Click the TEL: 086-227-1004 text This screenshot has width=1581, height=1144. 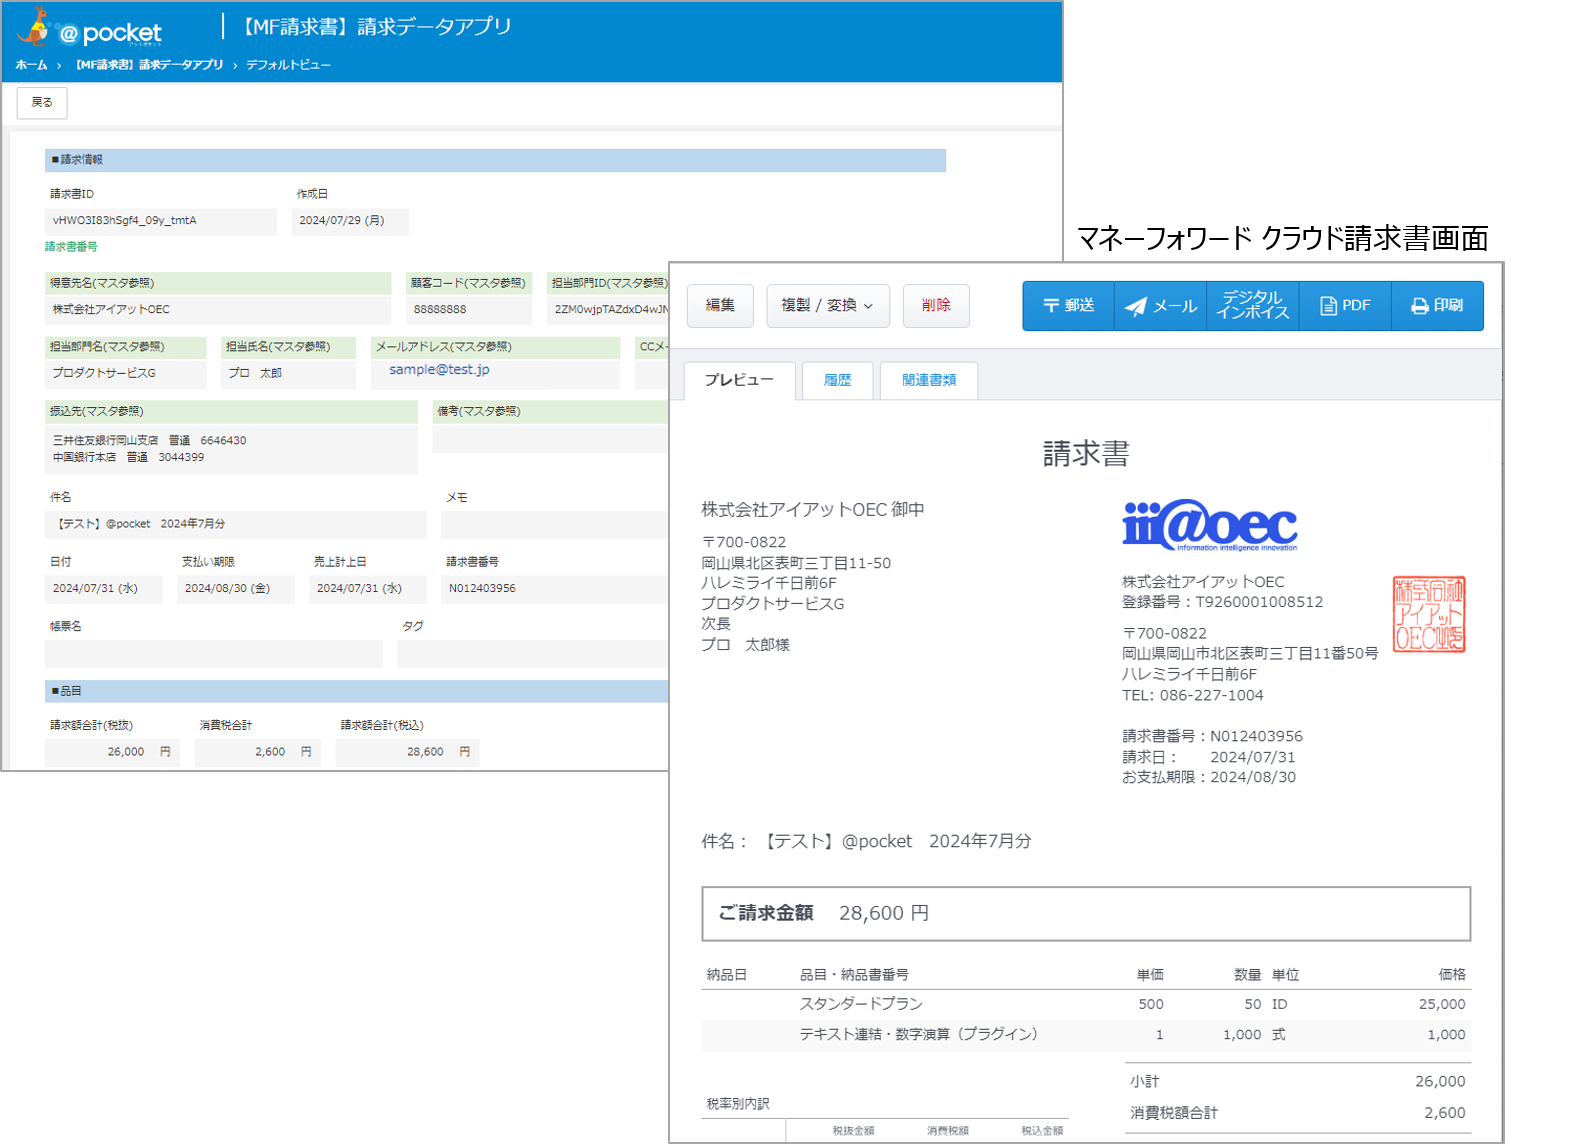[x=1192, y=695]
